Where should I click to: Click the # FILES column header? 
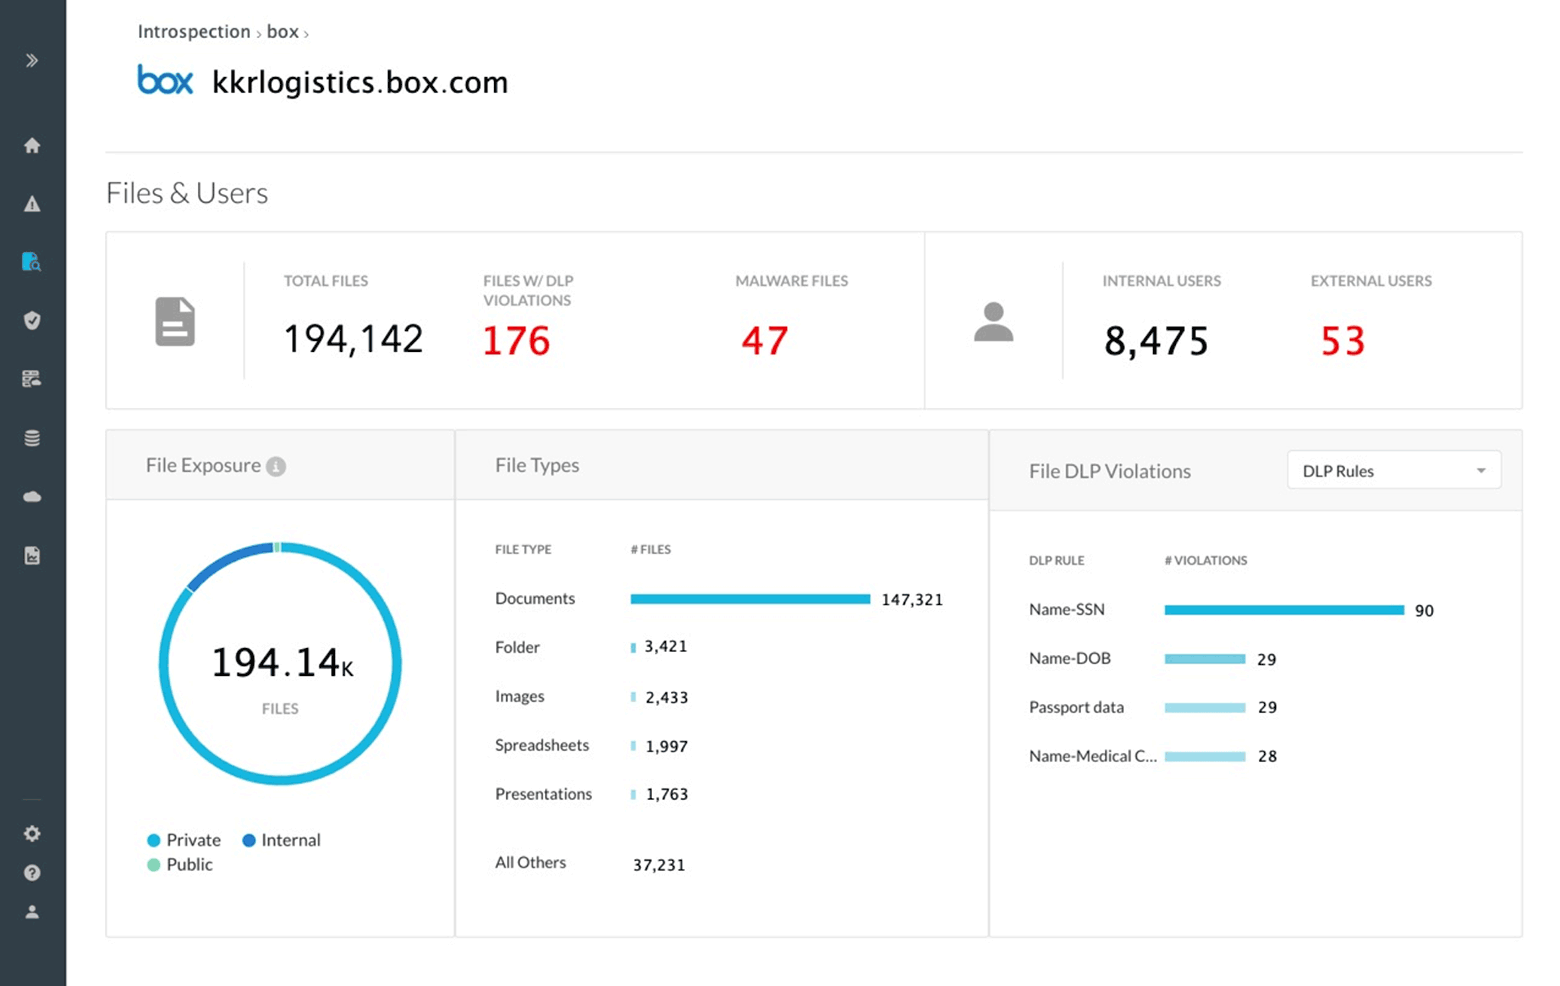click(650, 549)
